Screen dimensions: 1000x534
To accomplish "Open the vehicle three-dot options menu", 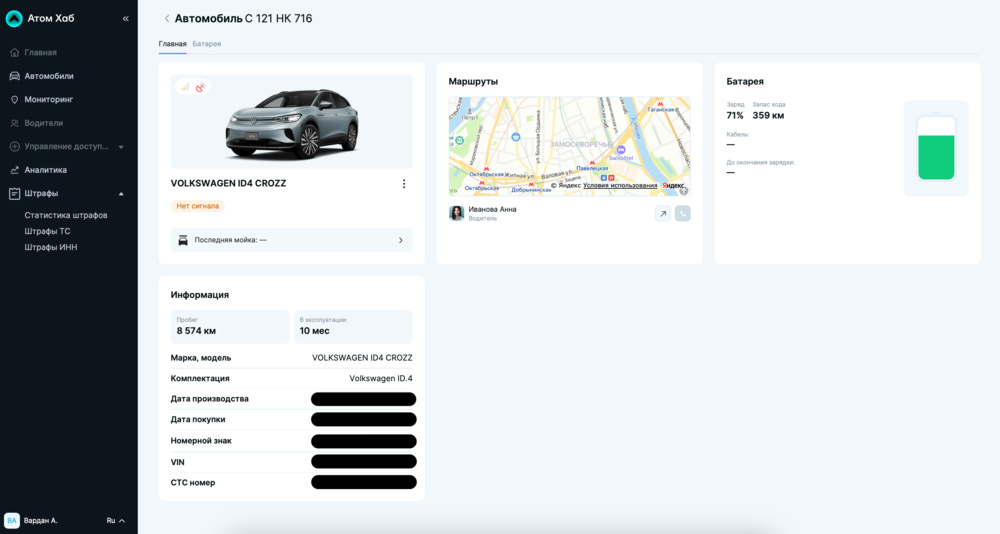I will pos(404,184).
